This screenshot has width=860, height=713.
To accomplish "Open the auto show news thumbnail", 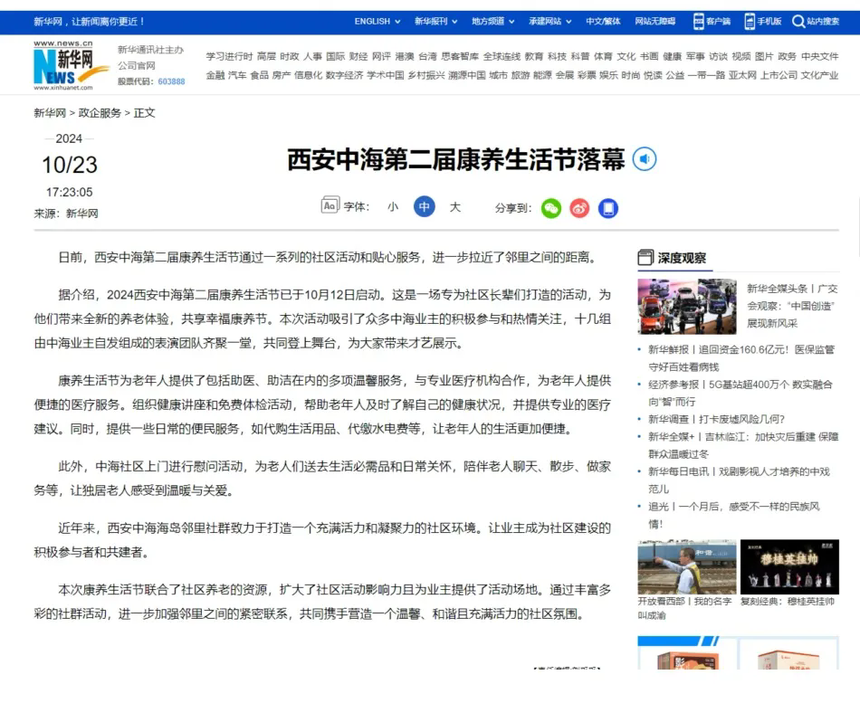I will pyautogui.click(x=687, y=306).
